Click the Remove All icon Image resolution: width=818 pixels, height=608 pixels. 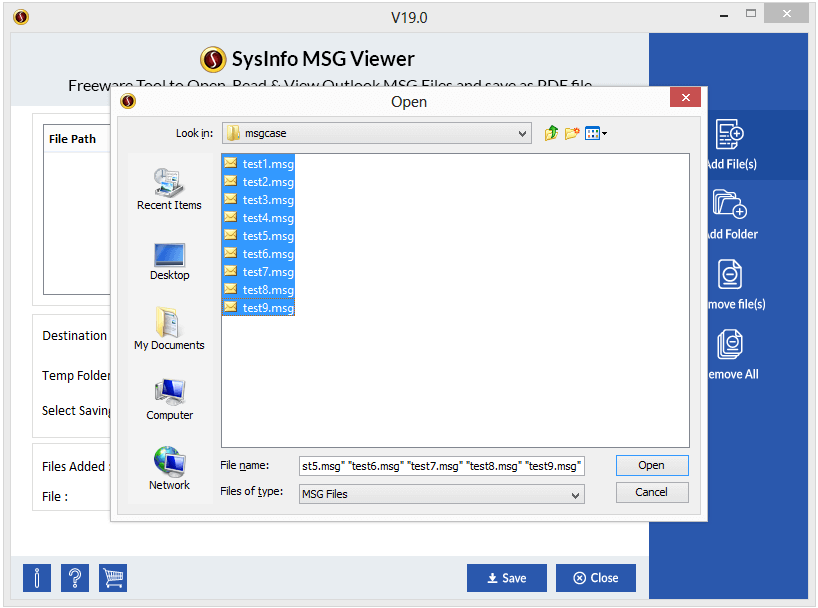pos(729,344)
